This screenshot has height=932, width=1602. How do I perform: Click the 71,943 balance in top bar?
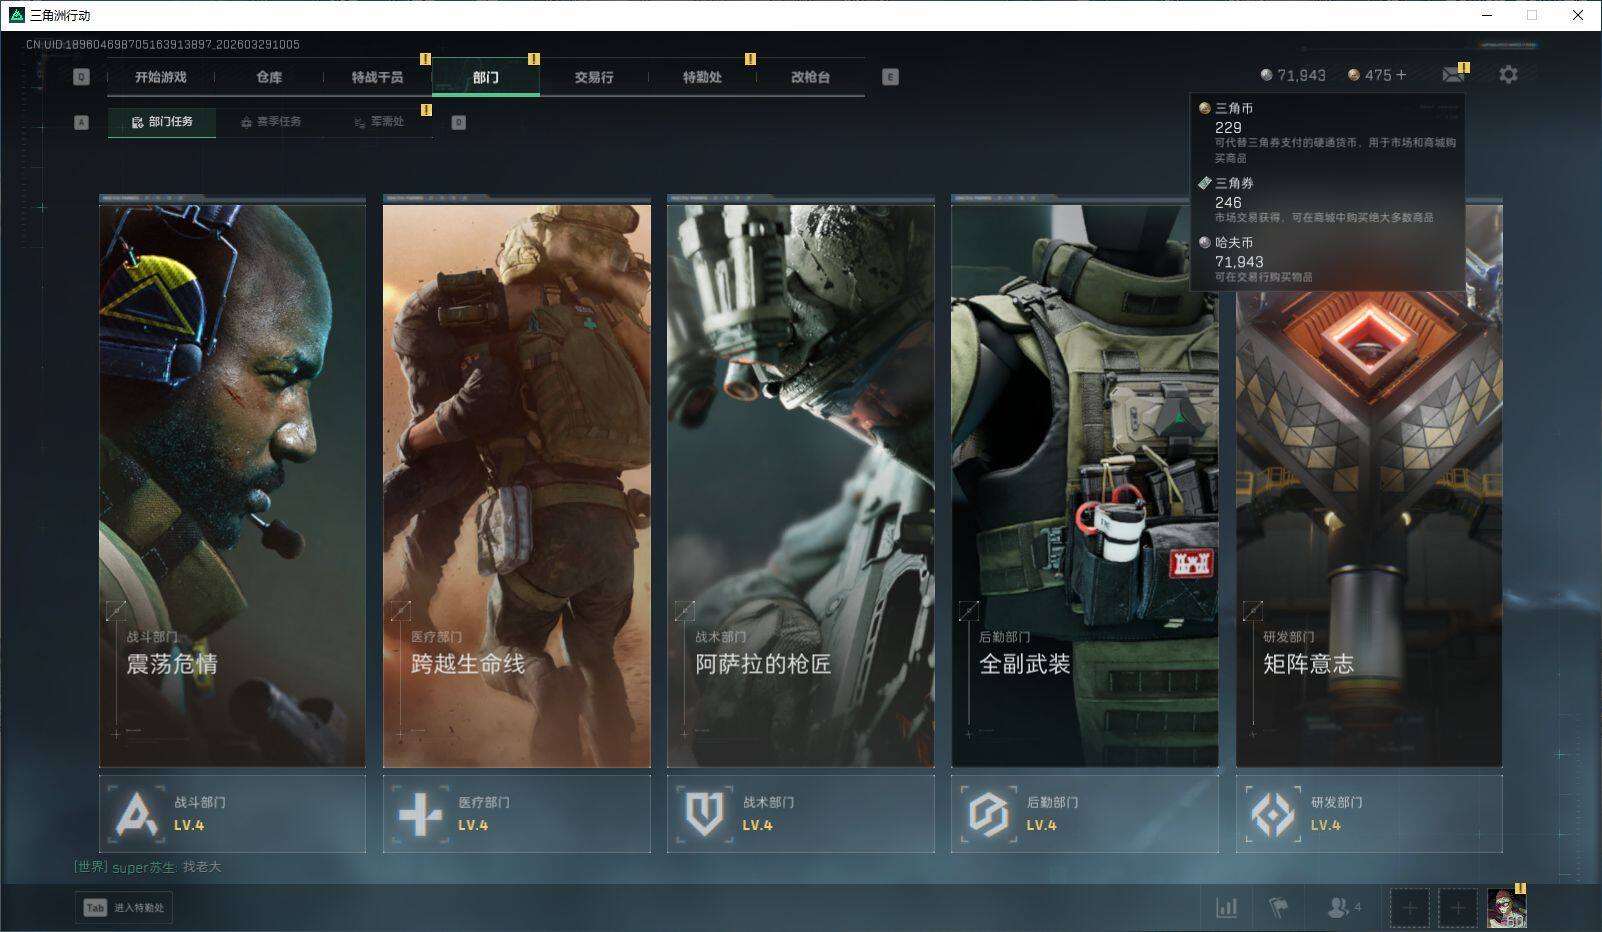pos(1301,75)
